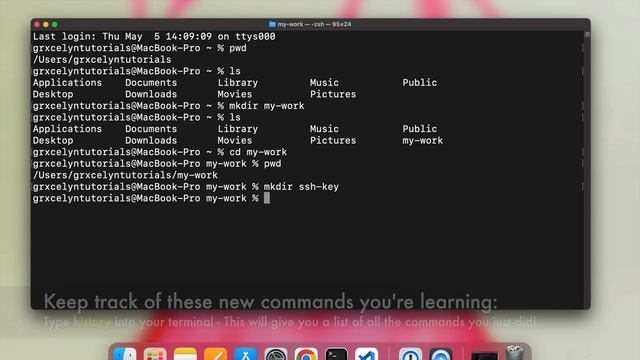Open Finder from the Dock
The width and height of the screenshot is (640, 360).
click(x=125, y=354)
